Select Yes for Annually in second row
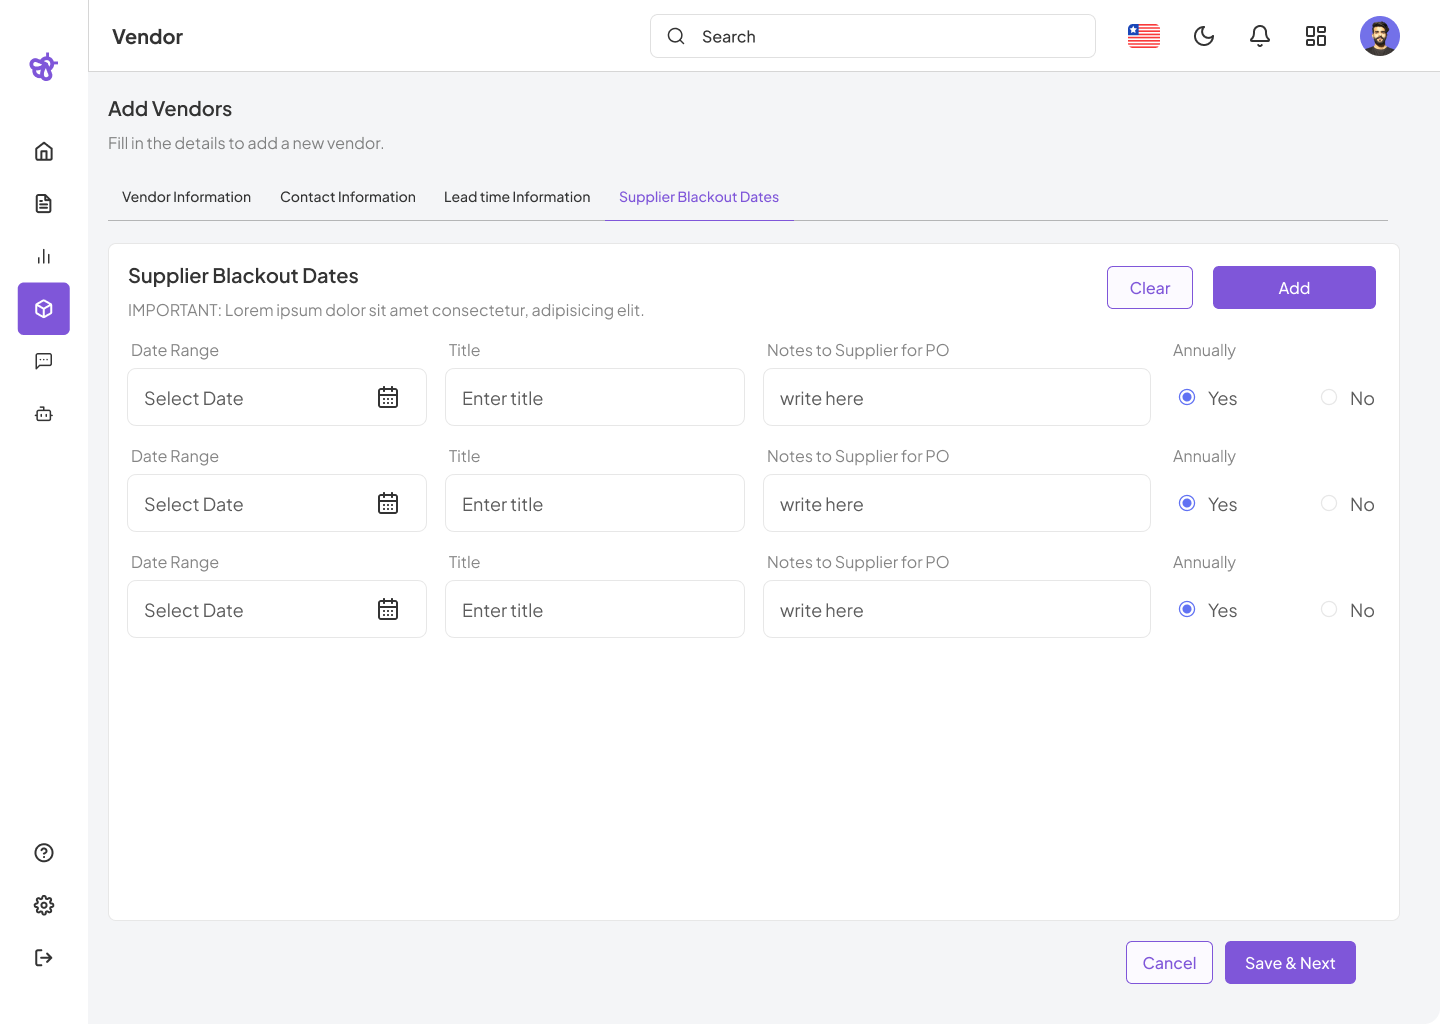Image resolution: width=1440 pixels, height=1024 pixels. pyautogui.click(x=1187, y=504)
